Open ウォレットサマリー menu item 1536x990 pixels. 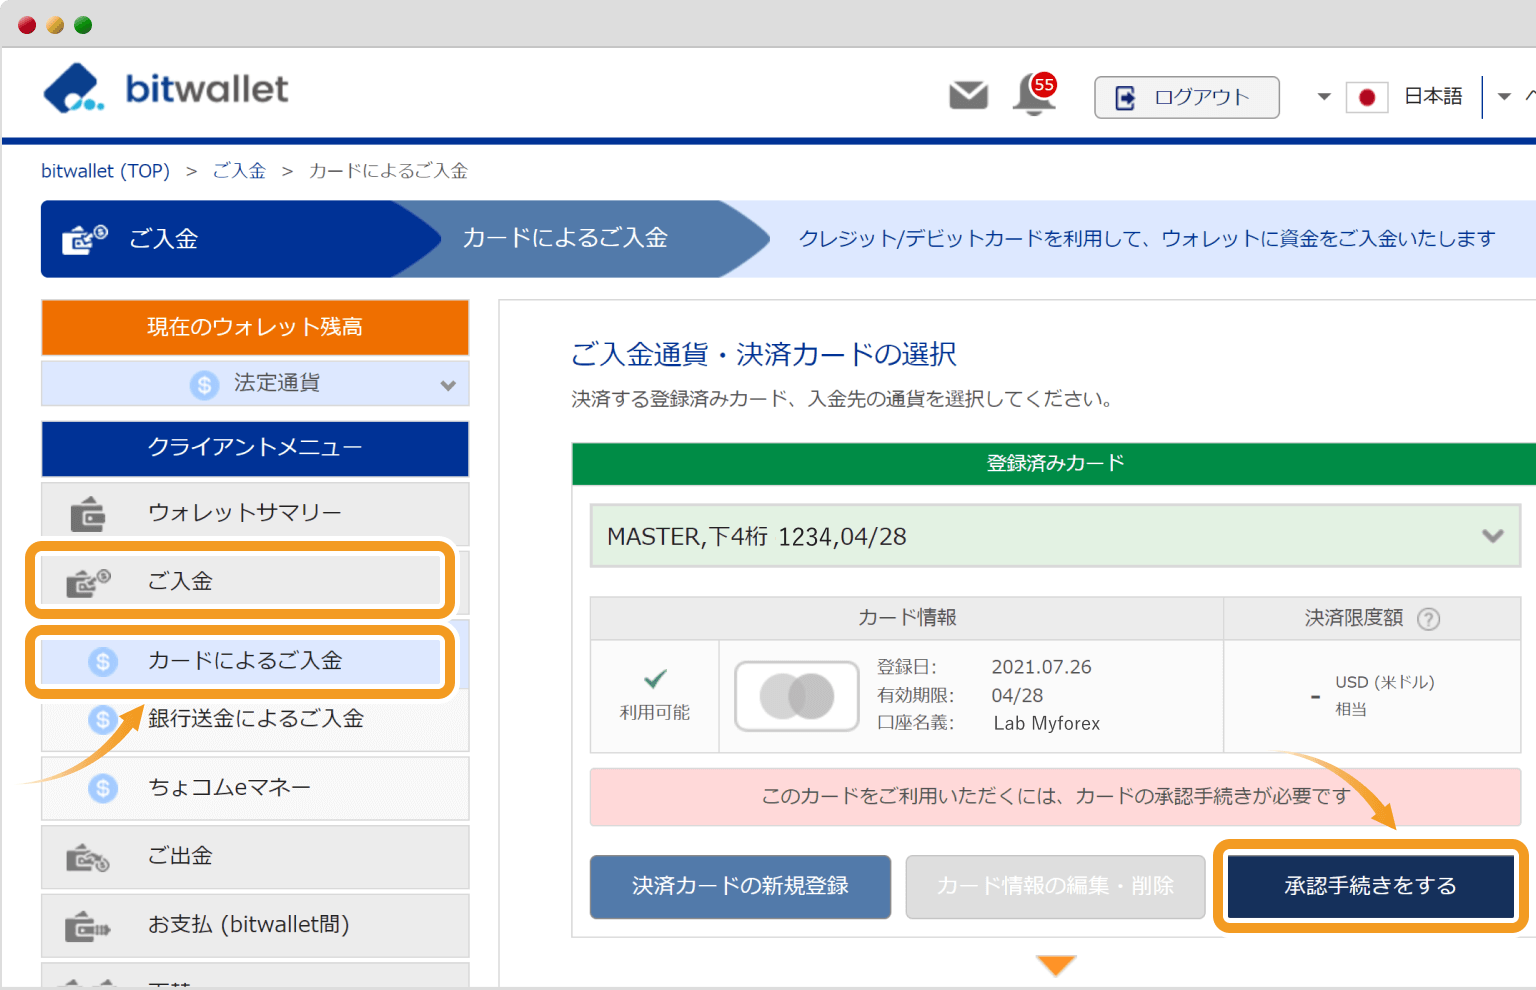255,513
